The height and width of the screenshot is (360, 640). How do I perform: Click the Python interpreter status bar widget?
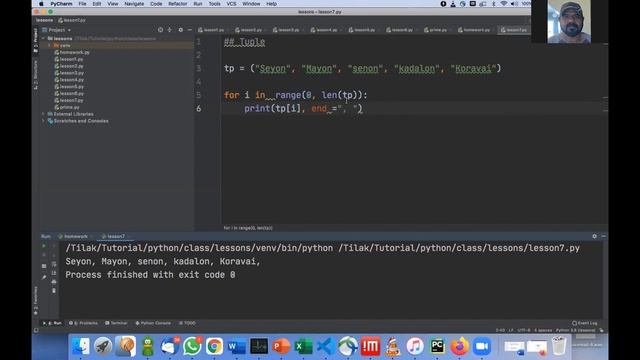click(576, 330)
